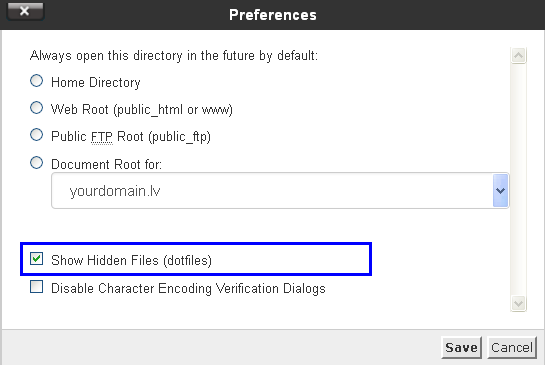Click the Preferences title bar
Screen dimensions: 545x365
coord(272,15)
